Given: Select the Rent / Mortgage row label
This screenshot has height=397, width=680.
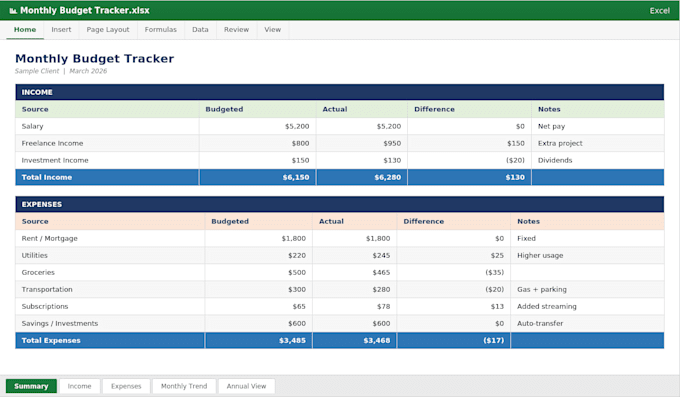Looking at the screenshot, I should 49,238.
